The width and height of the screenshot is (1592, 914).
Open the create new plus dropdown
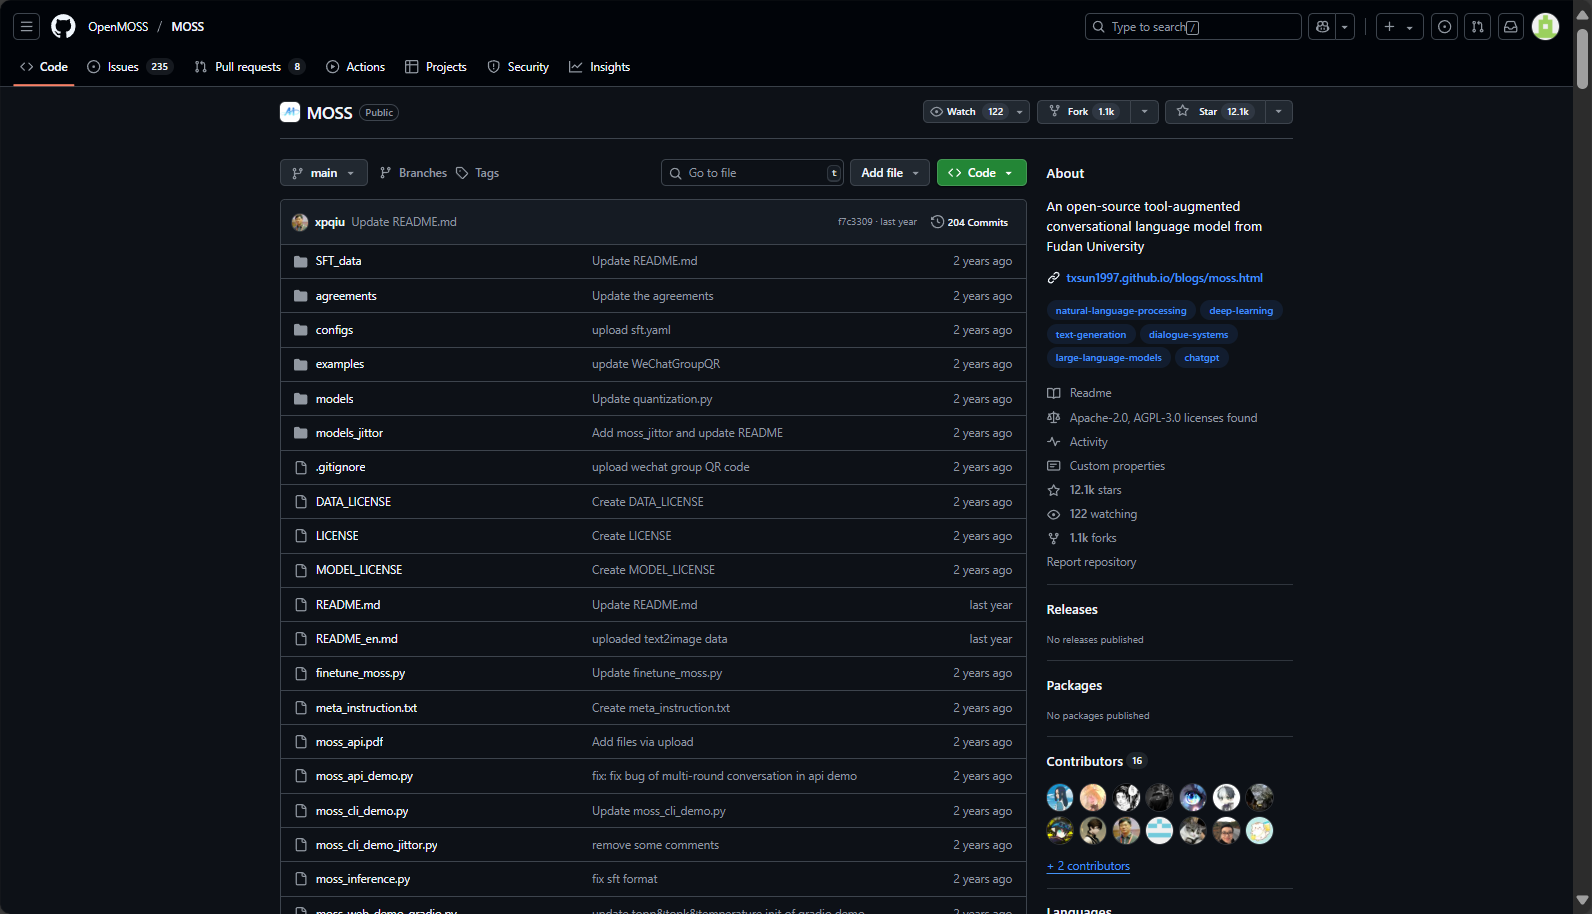1399,27
